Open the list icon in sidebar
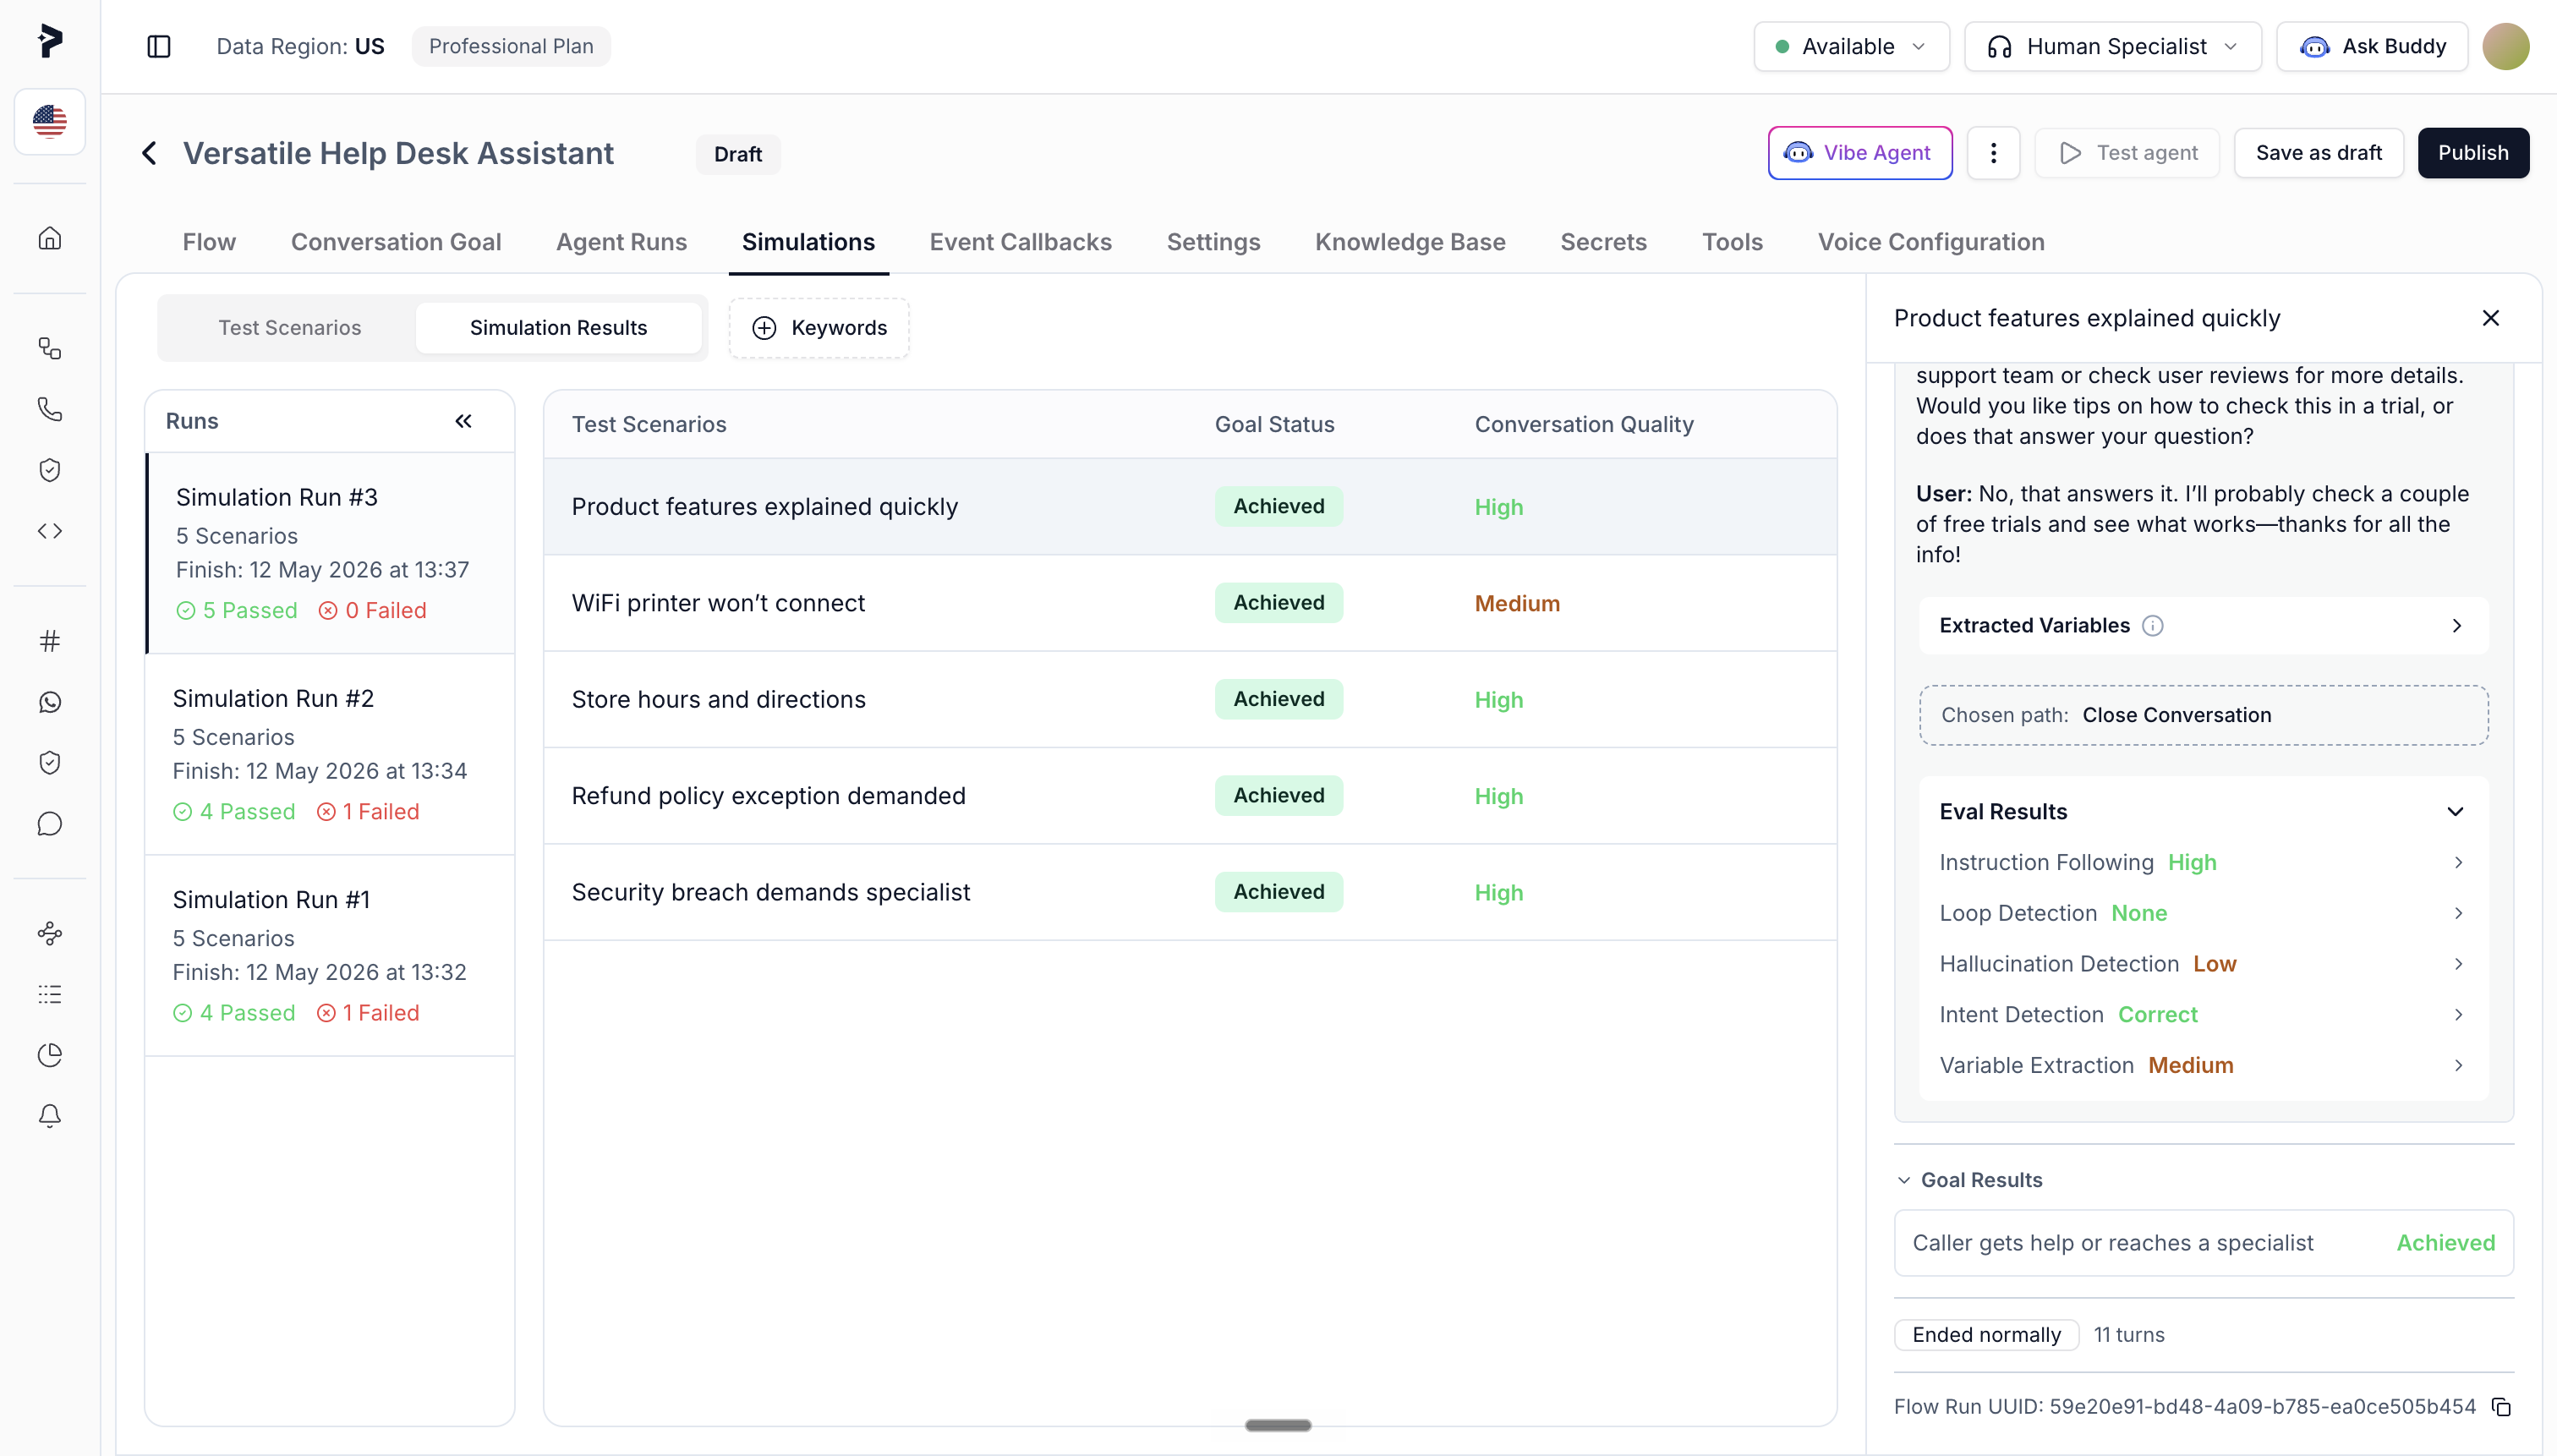Screen dimensions: 2557x1456 49,994
